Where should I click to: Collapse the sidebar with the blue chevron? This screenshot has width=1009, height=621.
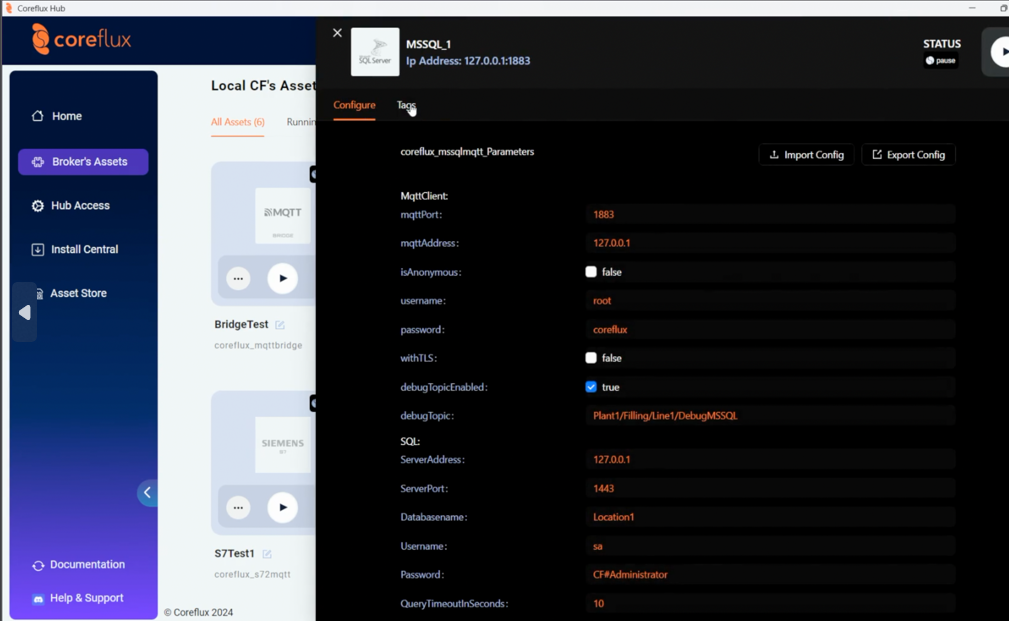tap(147, 492)
